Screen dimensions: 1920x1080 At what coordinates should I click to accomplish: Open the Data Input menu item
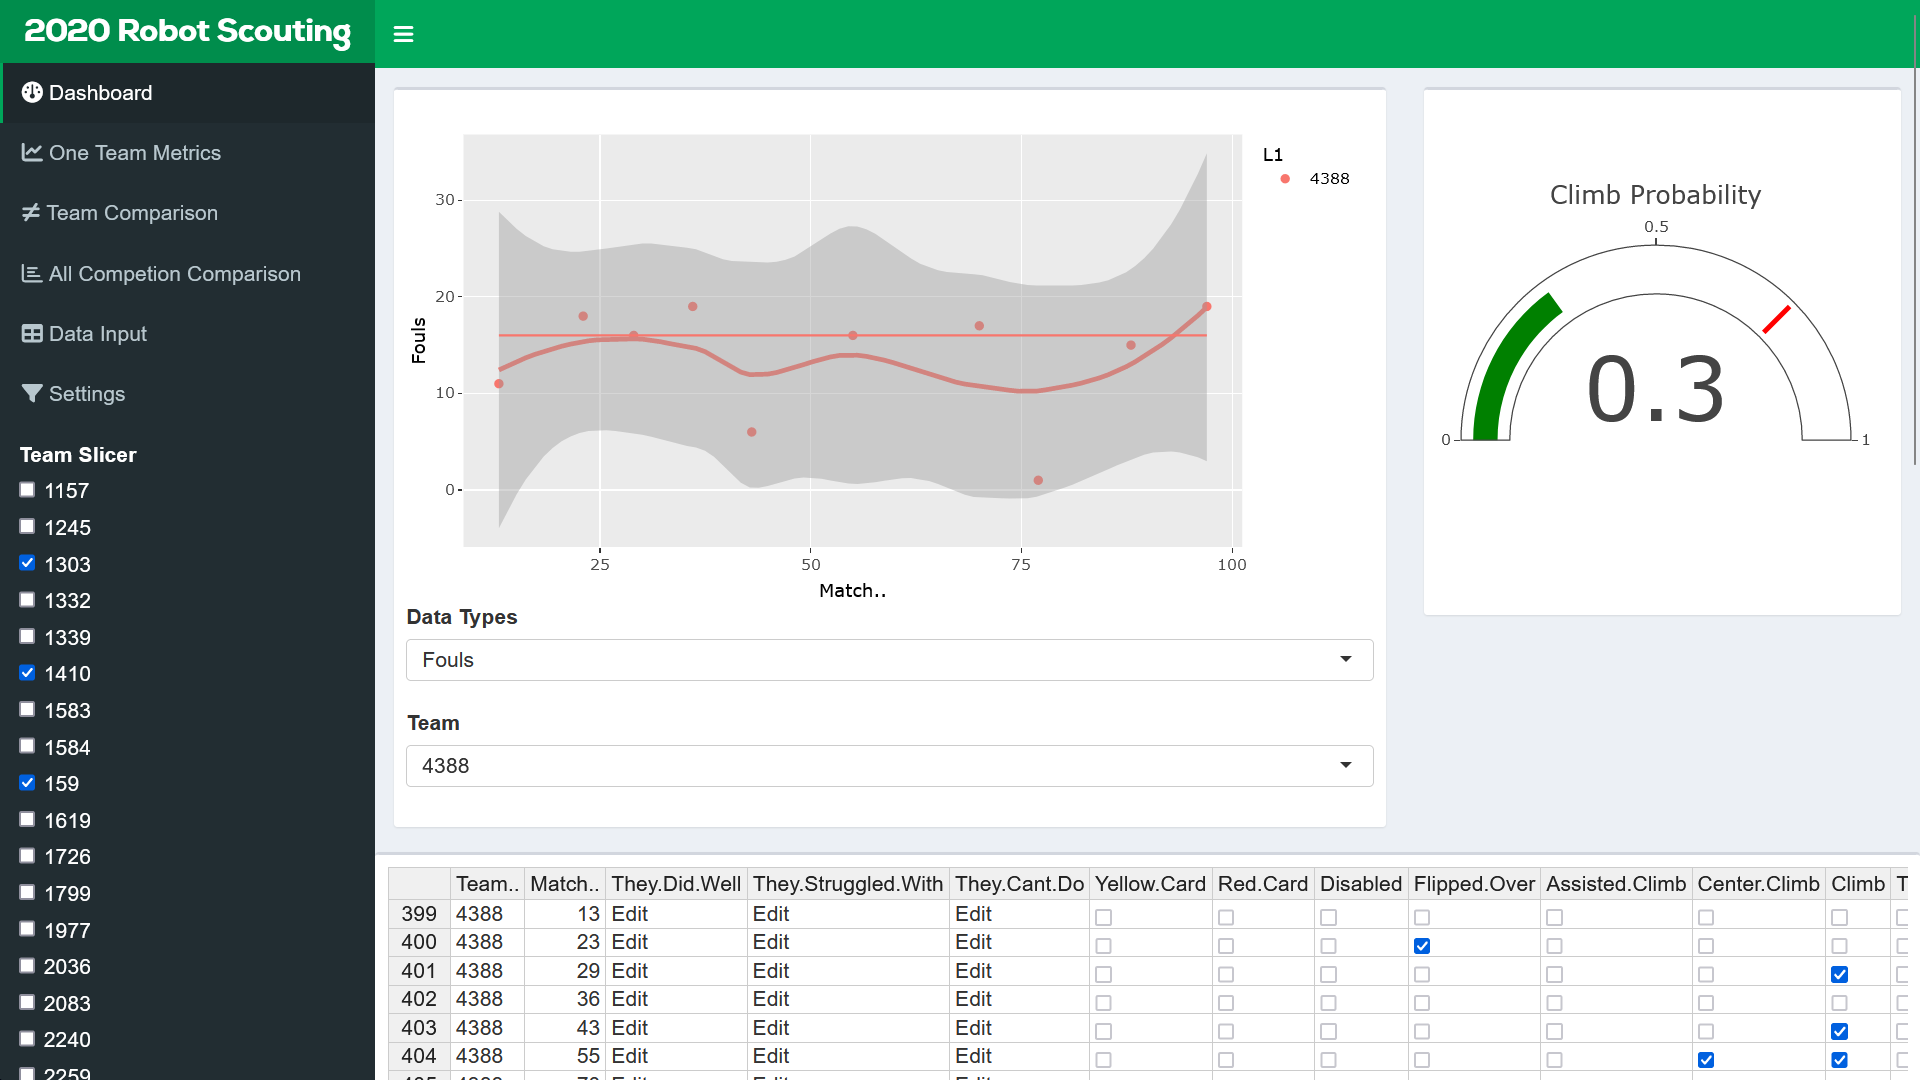pos(97,334)
